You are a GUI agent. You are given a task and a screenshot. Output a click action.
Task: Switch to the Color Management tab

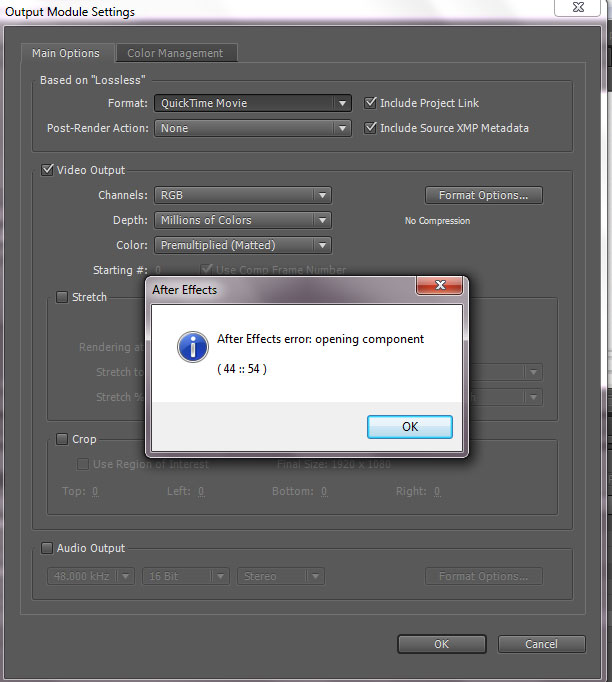coord(176,53)
